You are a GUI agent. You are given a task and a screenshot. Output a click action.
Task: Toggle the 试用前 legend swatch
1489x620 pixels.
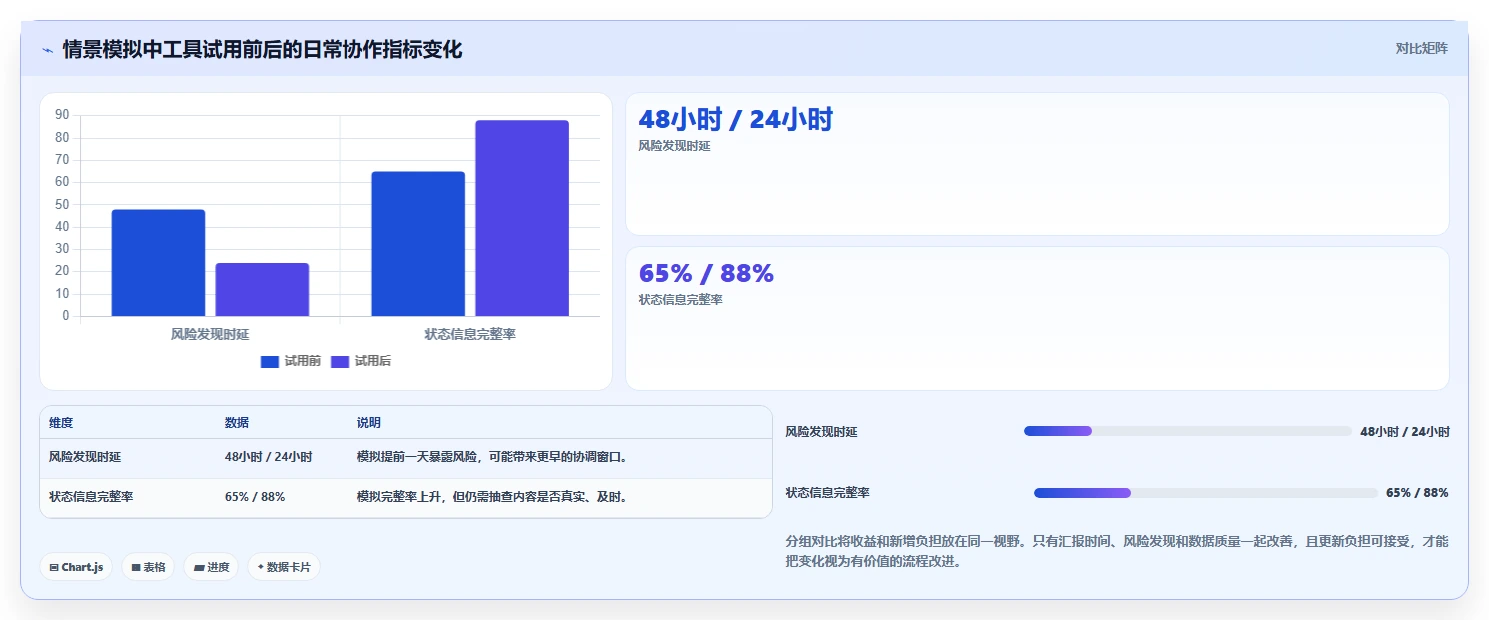click(270, 362)
